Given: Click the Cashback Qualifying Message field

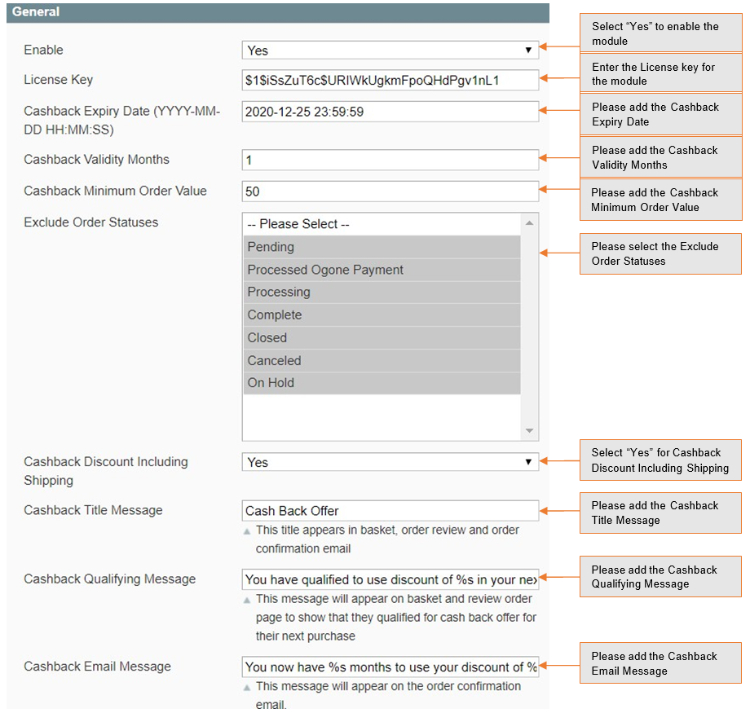Looking at the screenshot, I should pos(390,579).
